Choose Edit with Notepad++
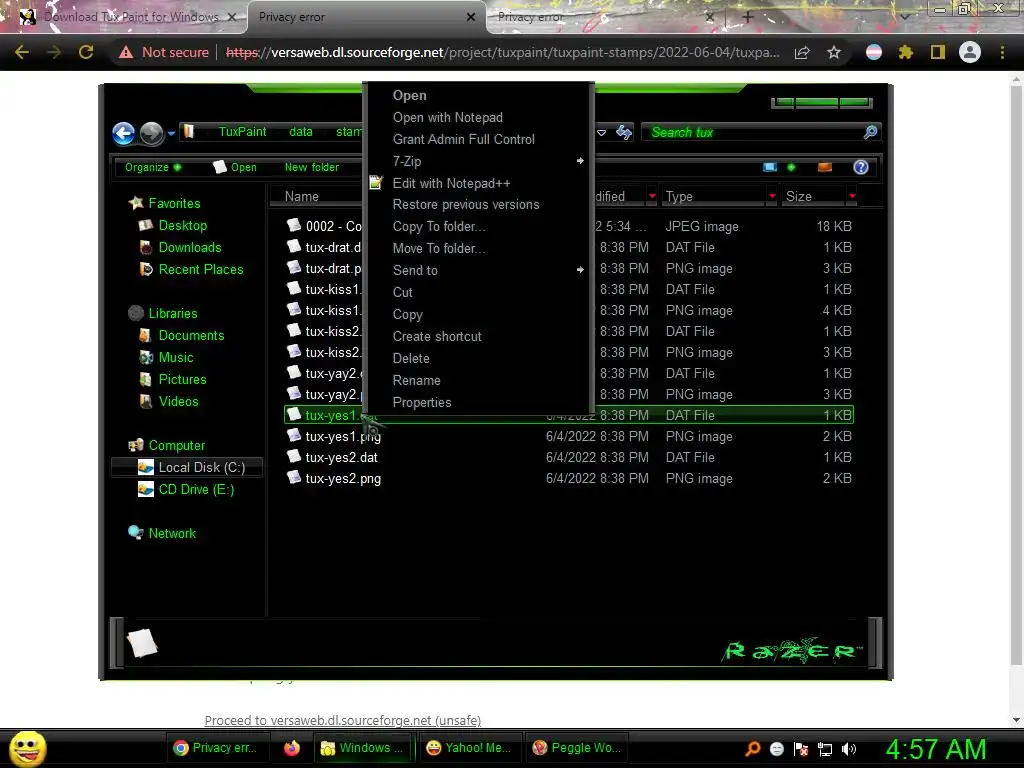This screenshot has height=768, width=1024. tap(451, 184)
